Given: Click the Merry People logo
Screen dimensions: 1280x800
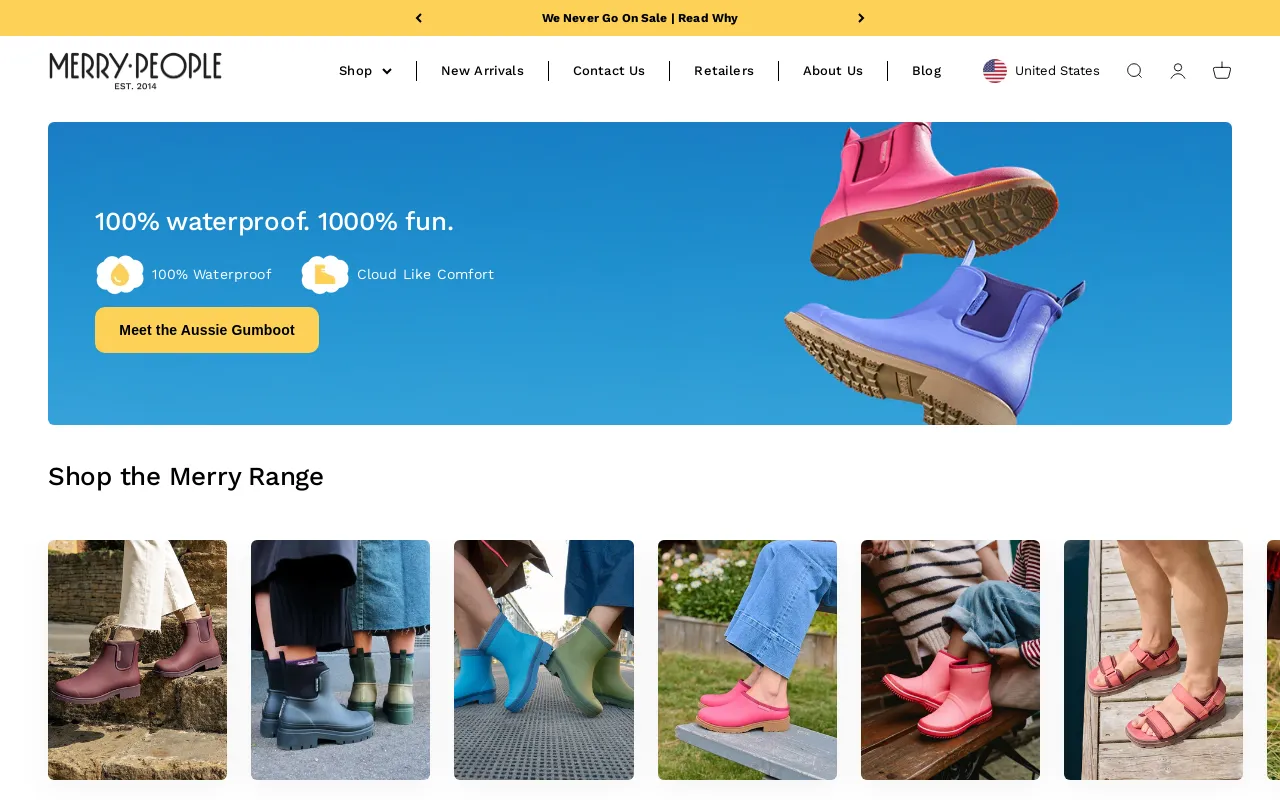Looking at the screenshot, I should (x=135, y=71).
